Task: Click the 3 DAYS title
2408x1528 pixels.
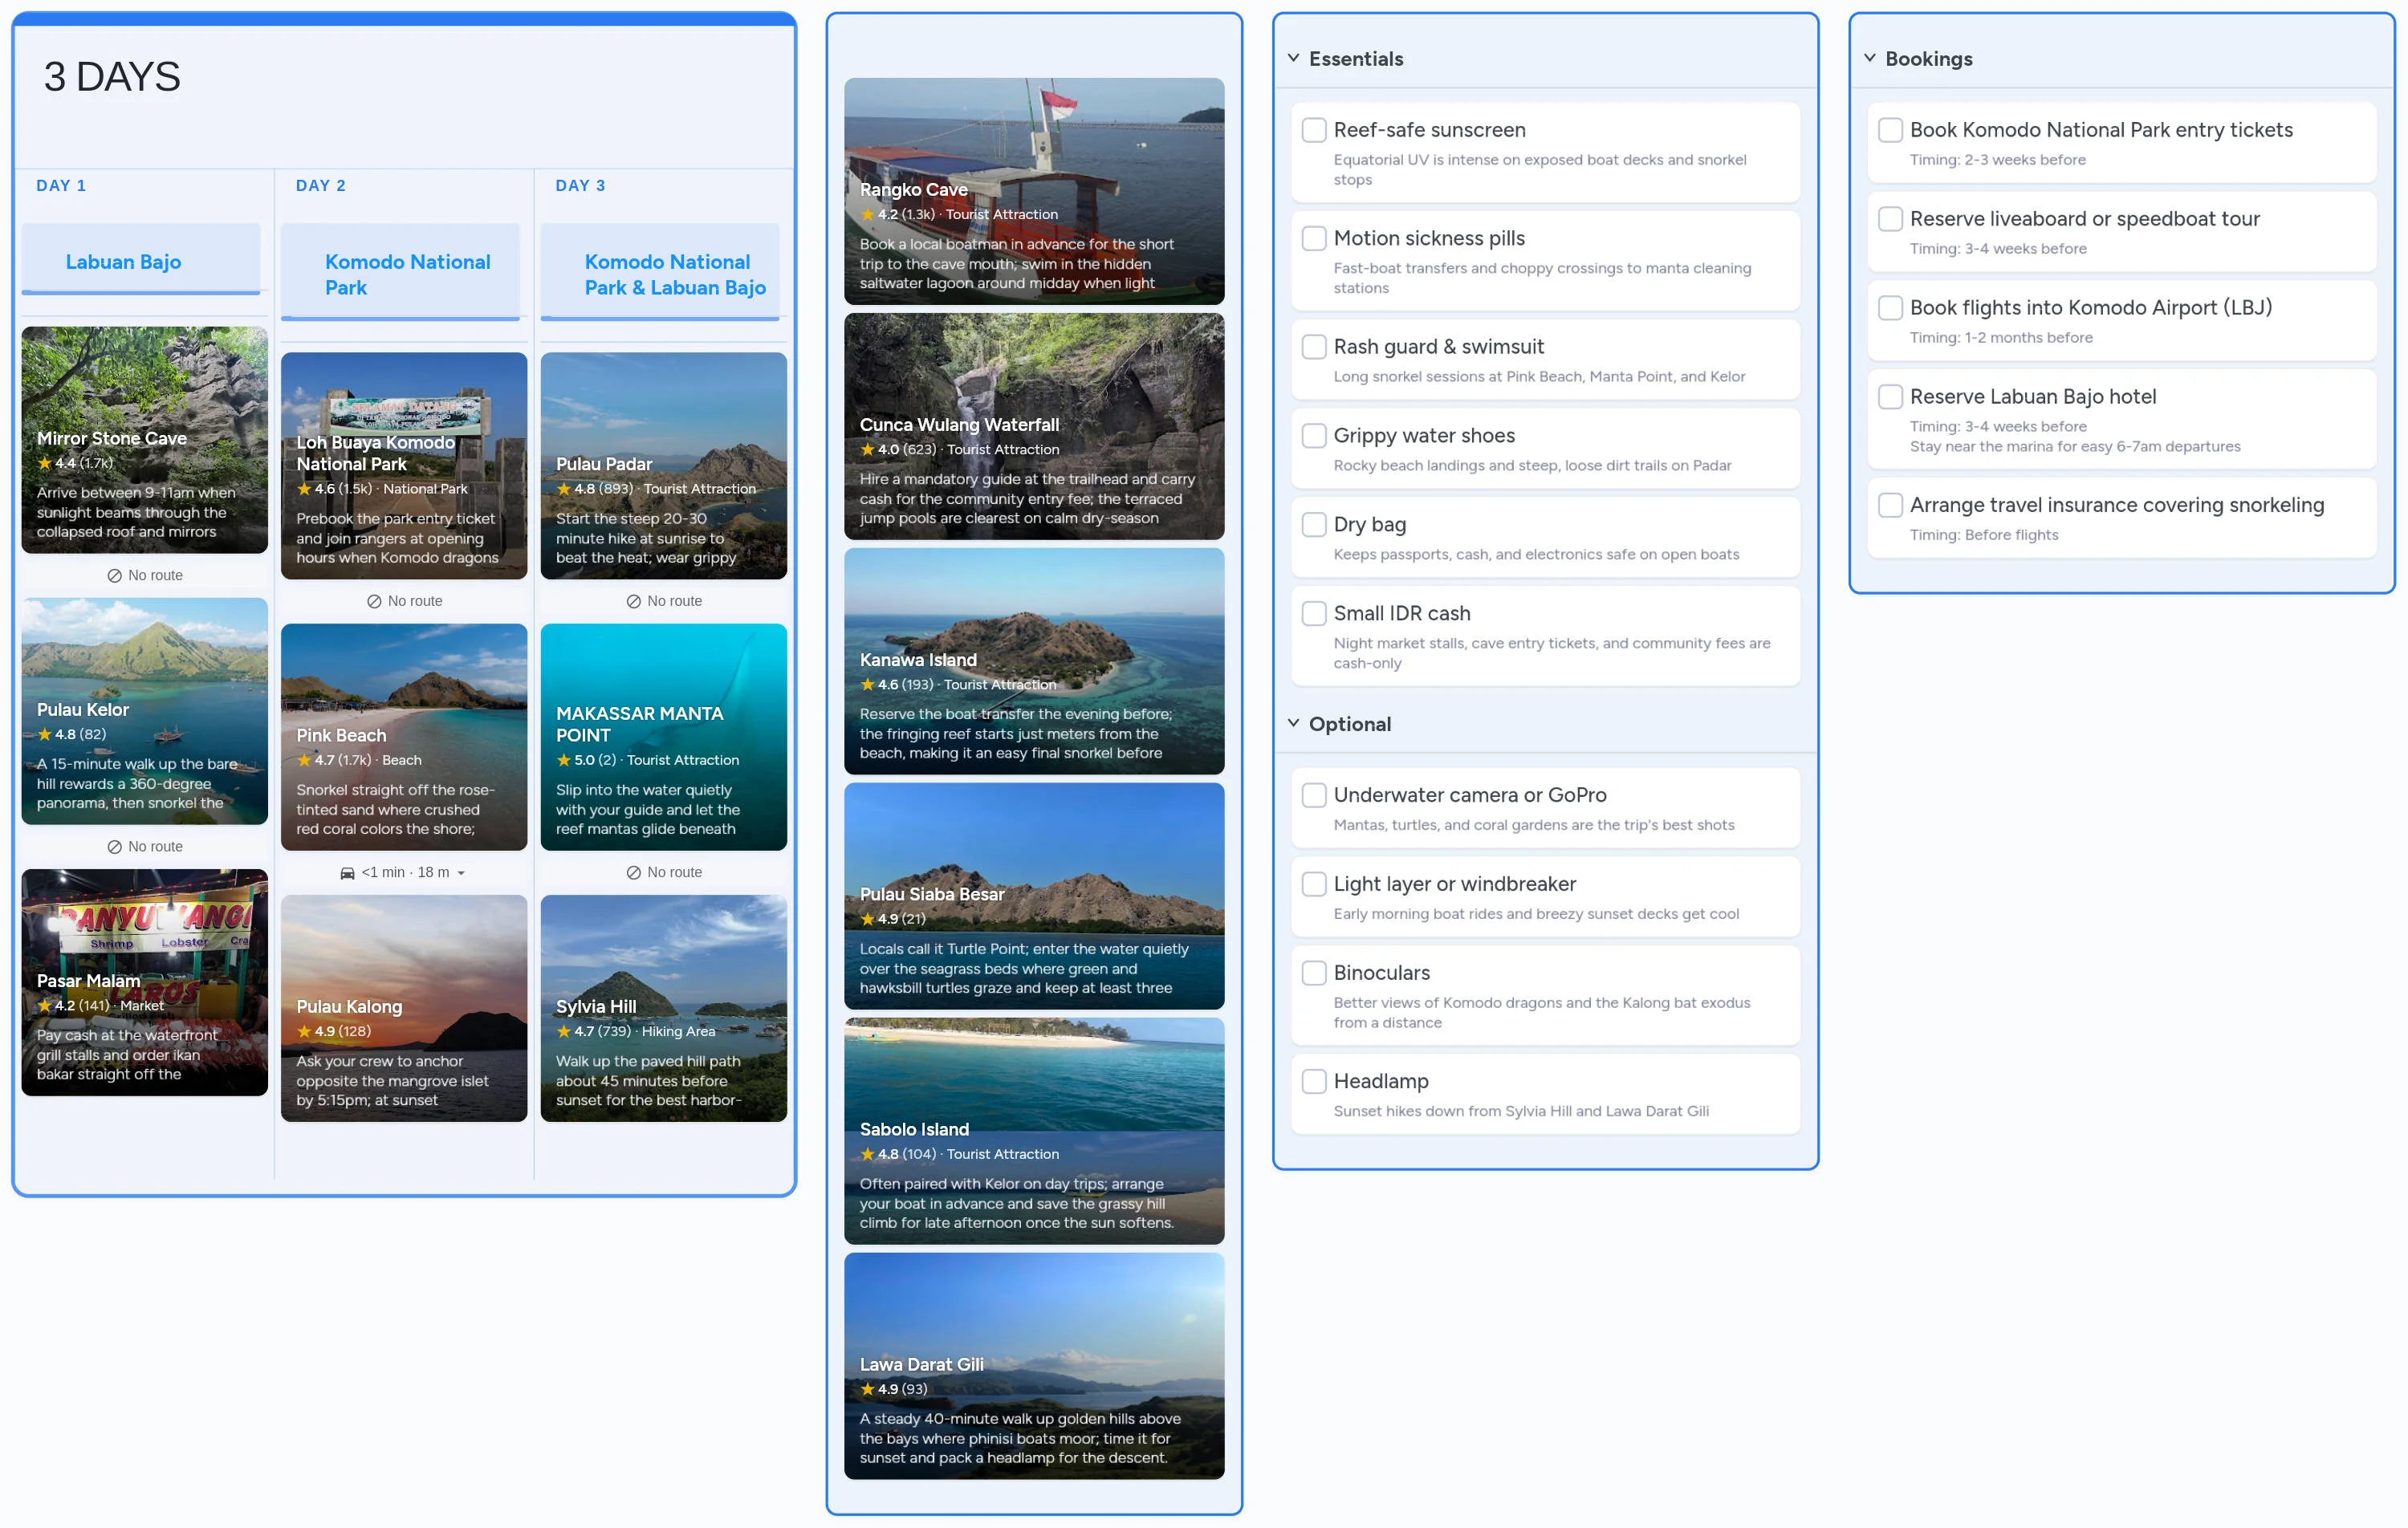Action: [x=112, y=77]
